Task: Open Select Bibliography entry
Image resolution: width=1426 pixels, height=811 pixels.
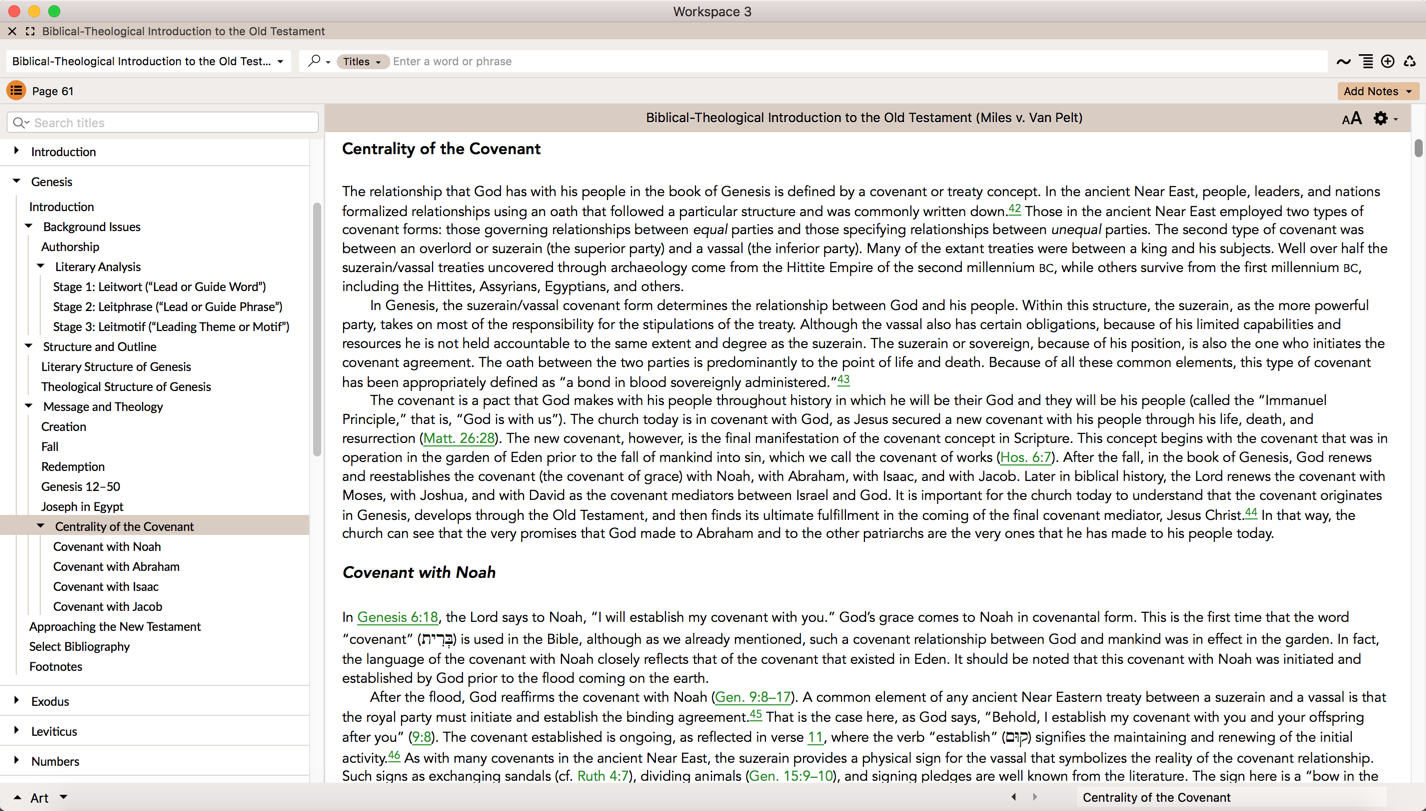Action: click(x=79, y=646)
